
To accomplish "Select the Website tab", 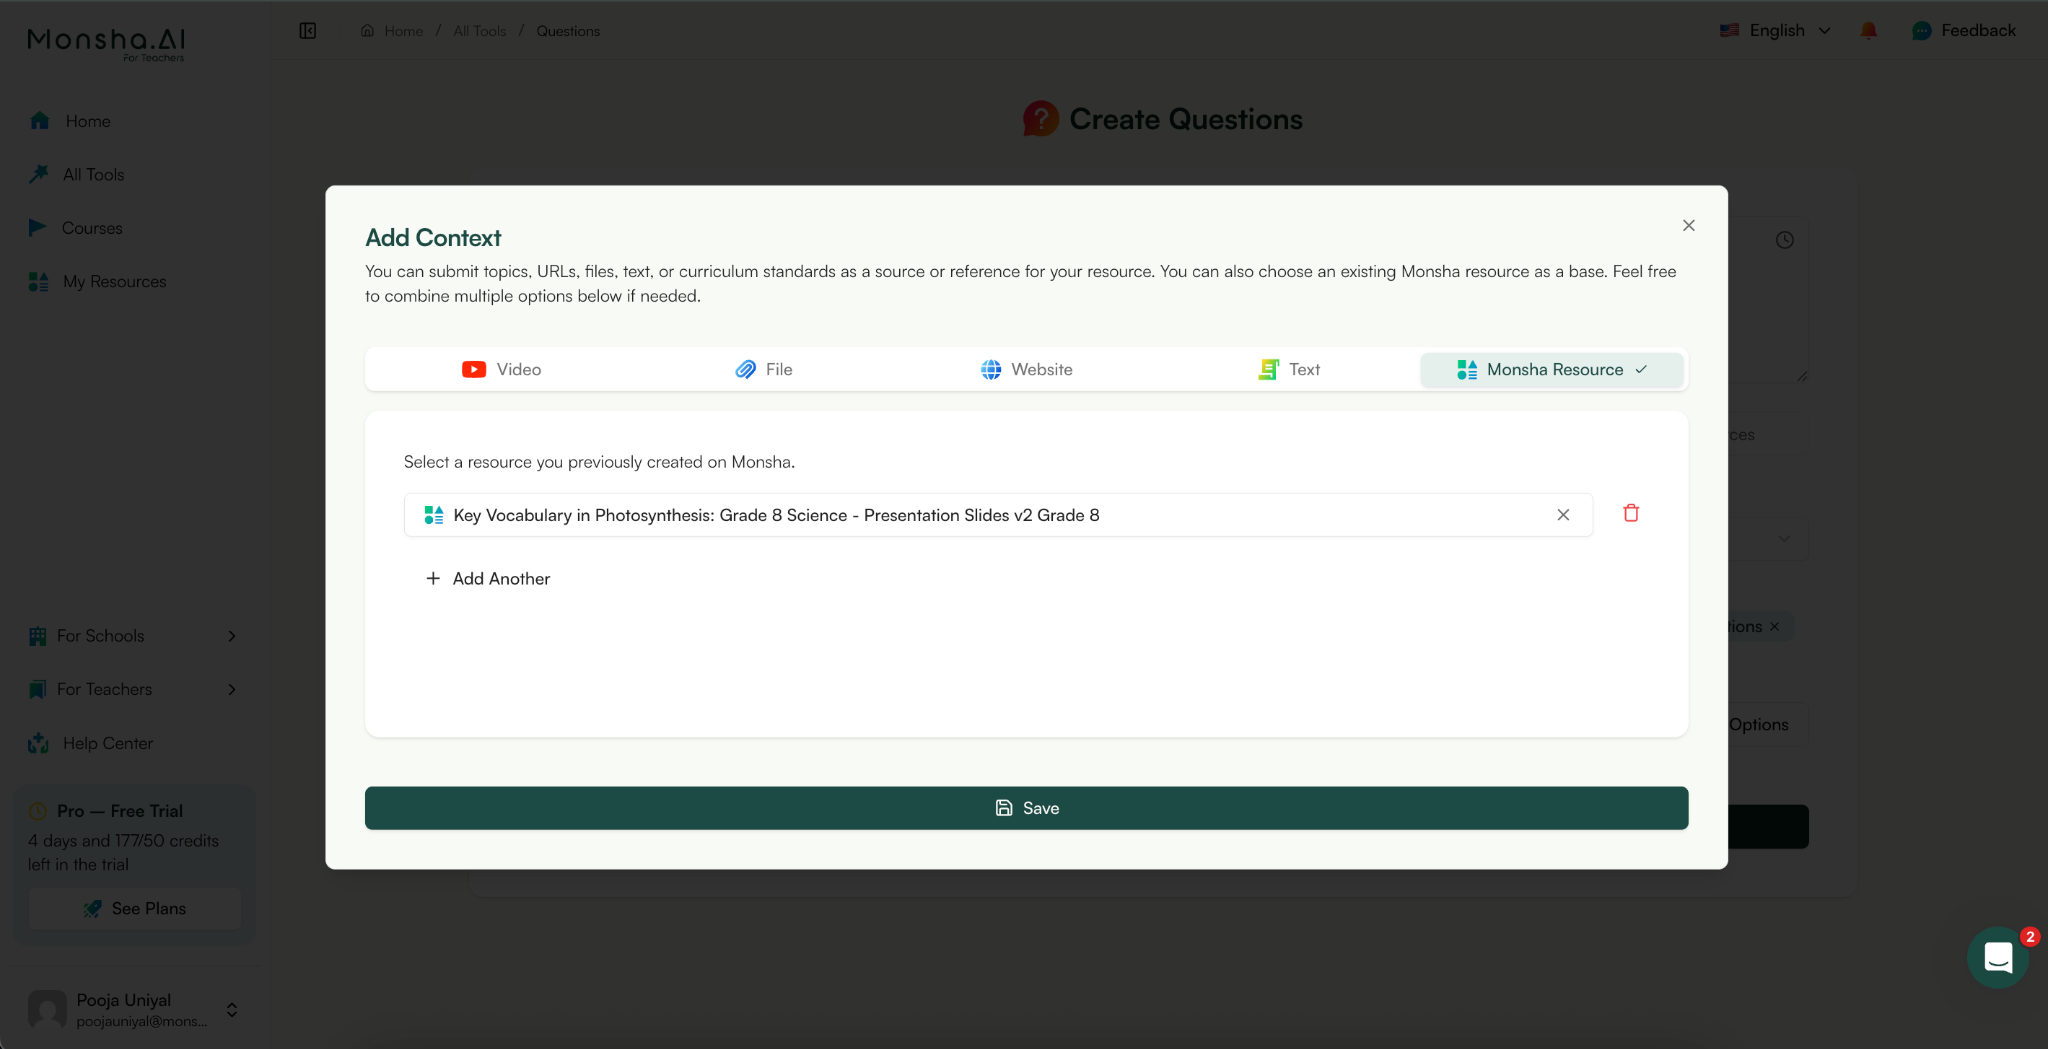I will [x=1027, y=369].
